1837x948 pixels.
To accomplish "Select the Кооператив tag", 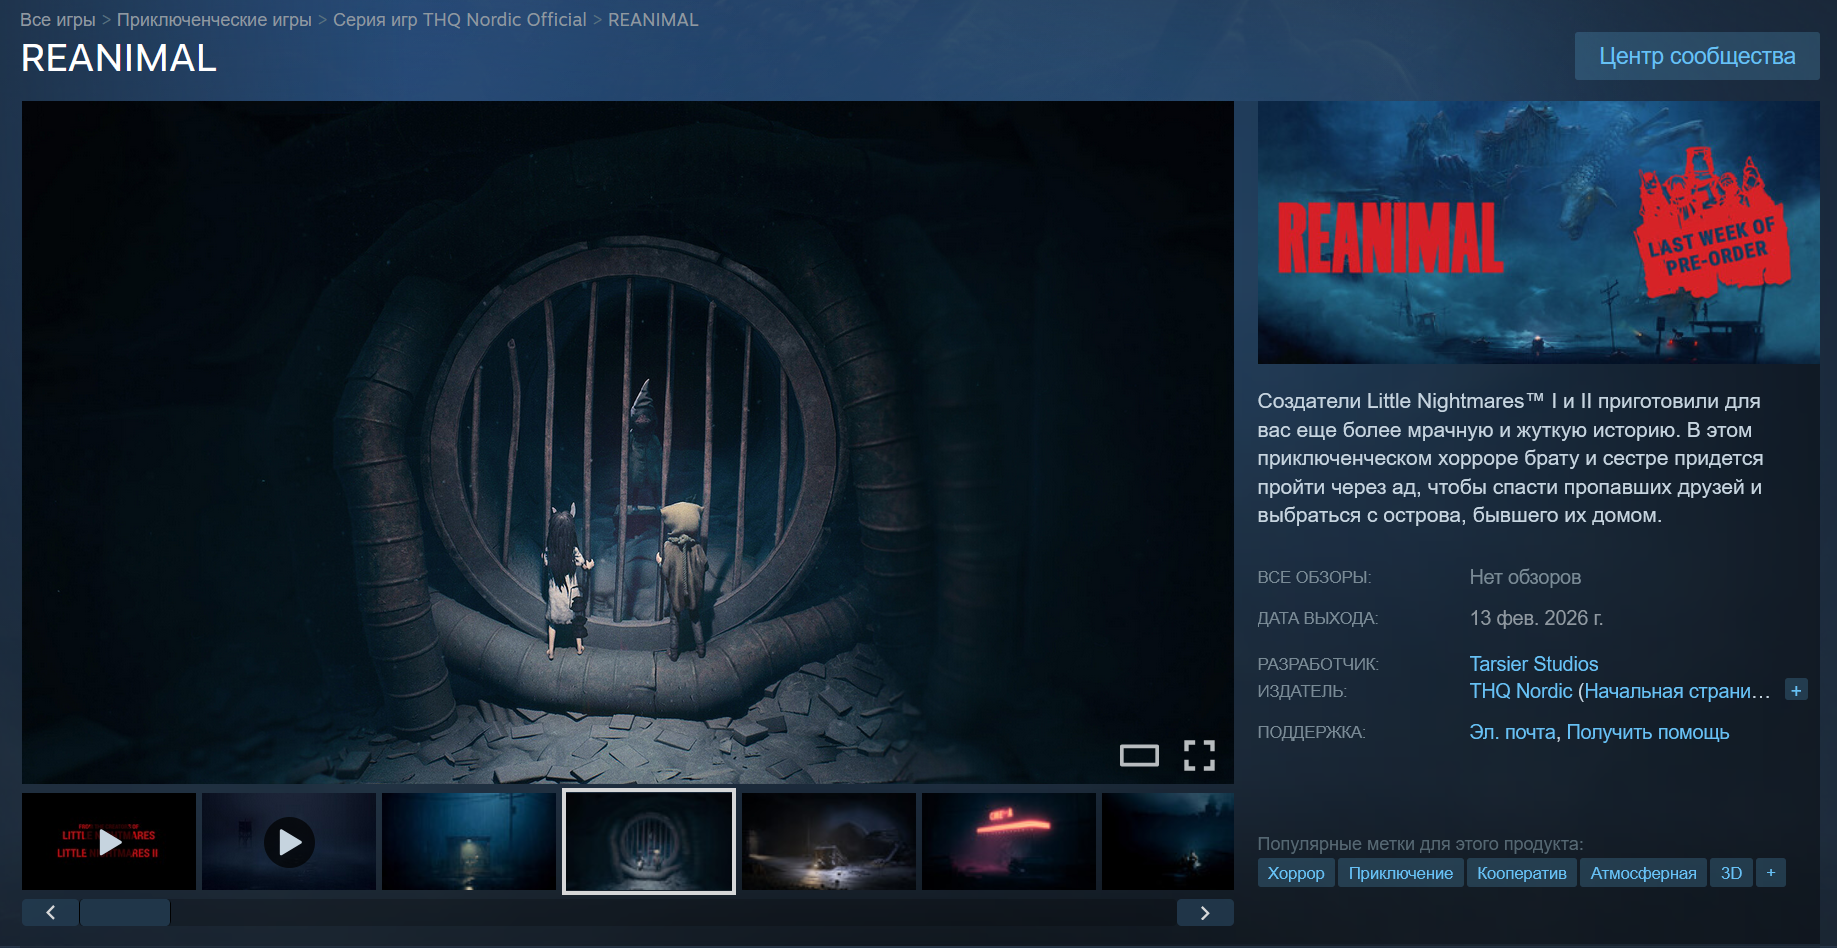I will [x=1522, y=873].
